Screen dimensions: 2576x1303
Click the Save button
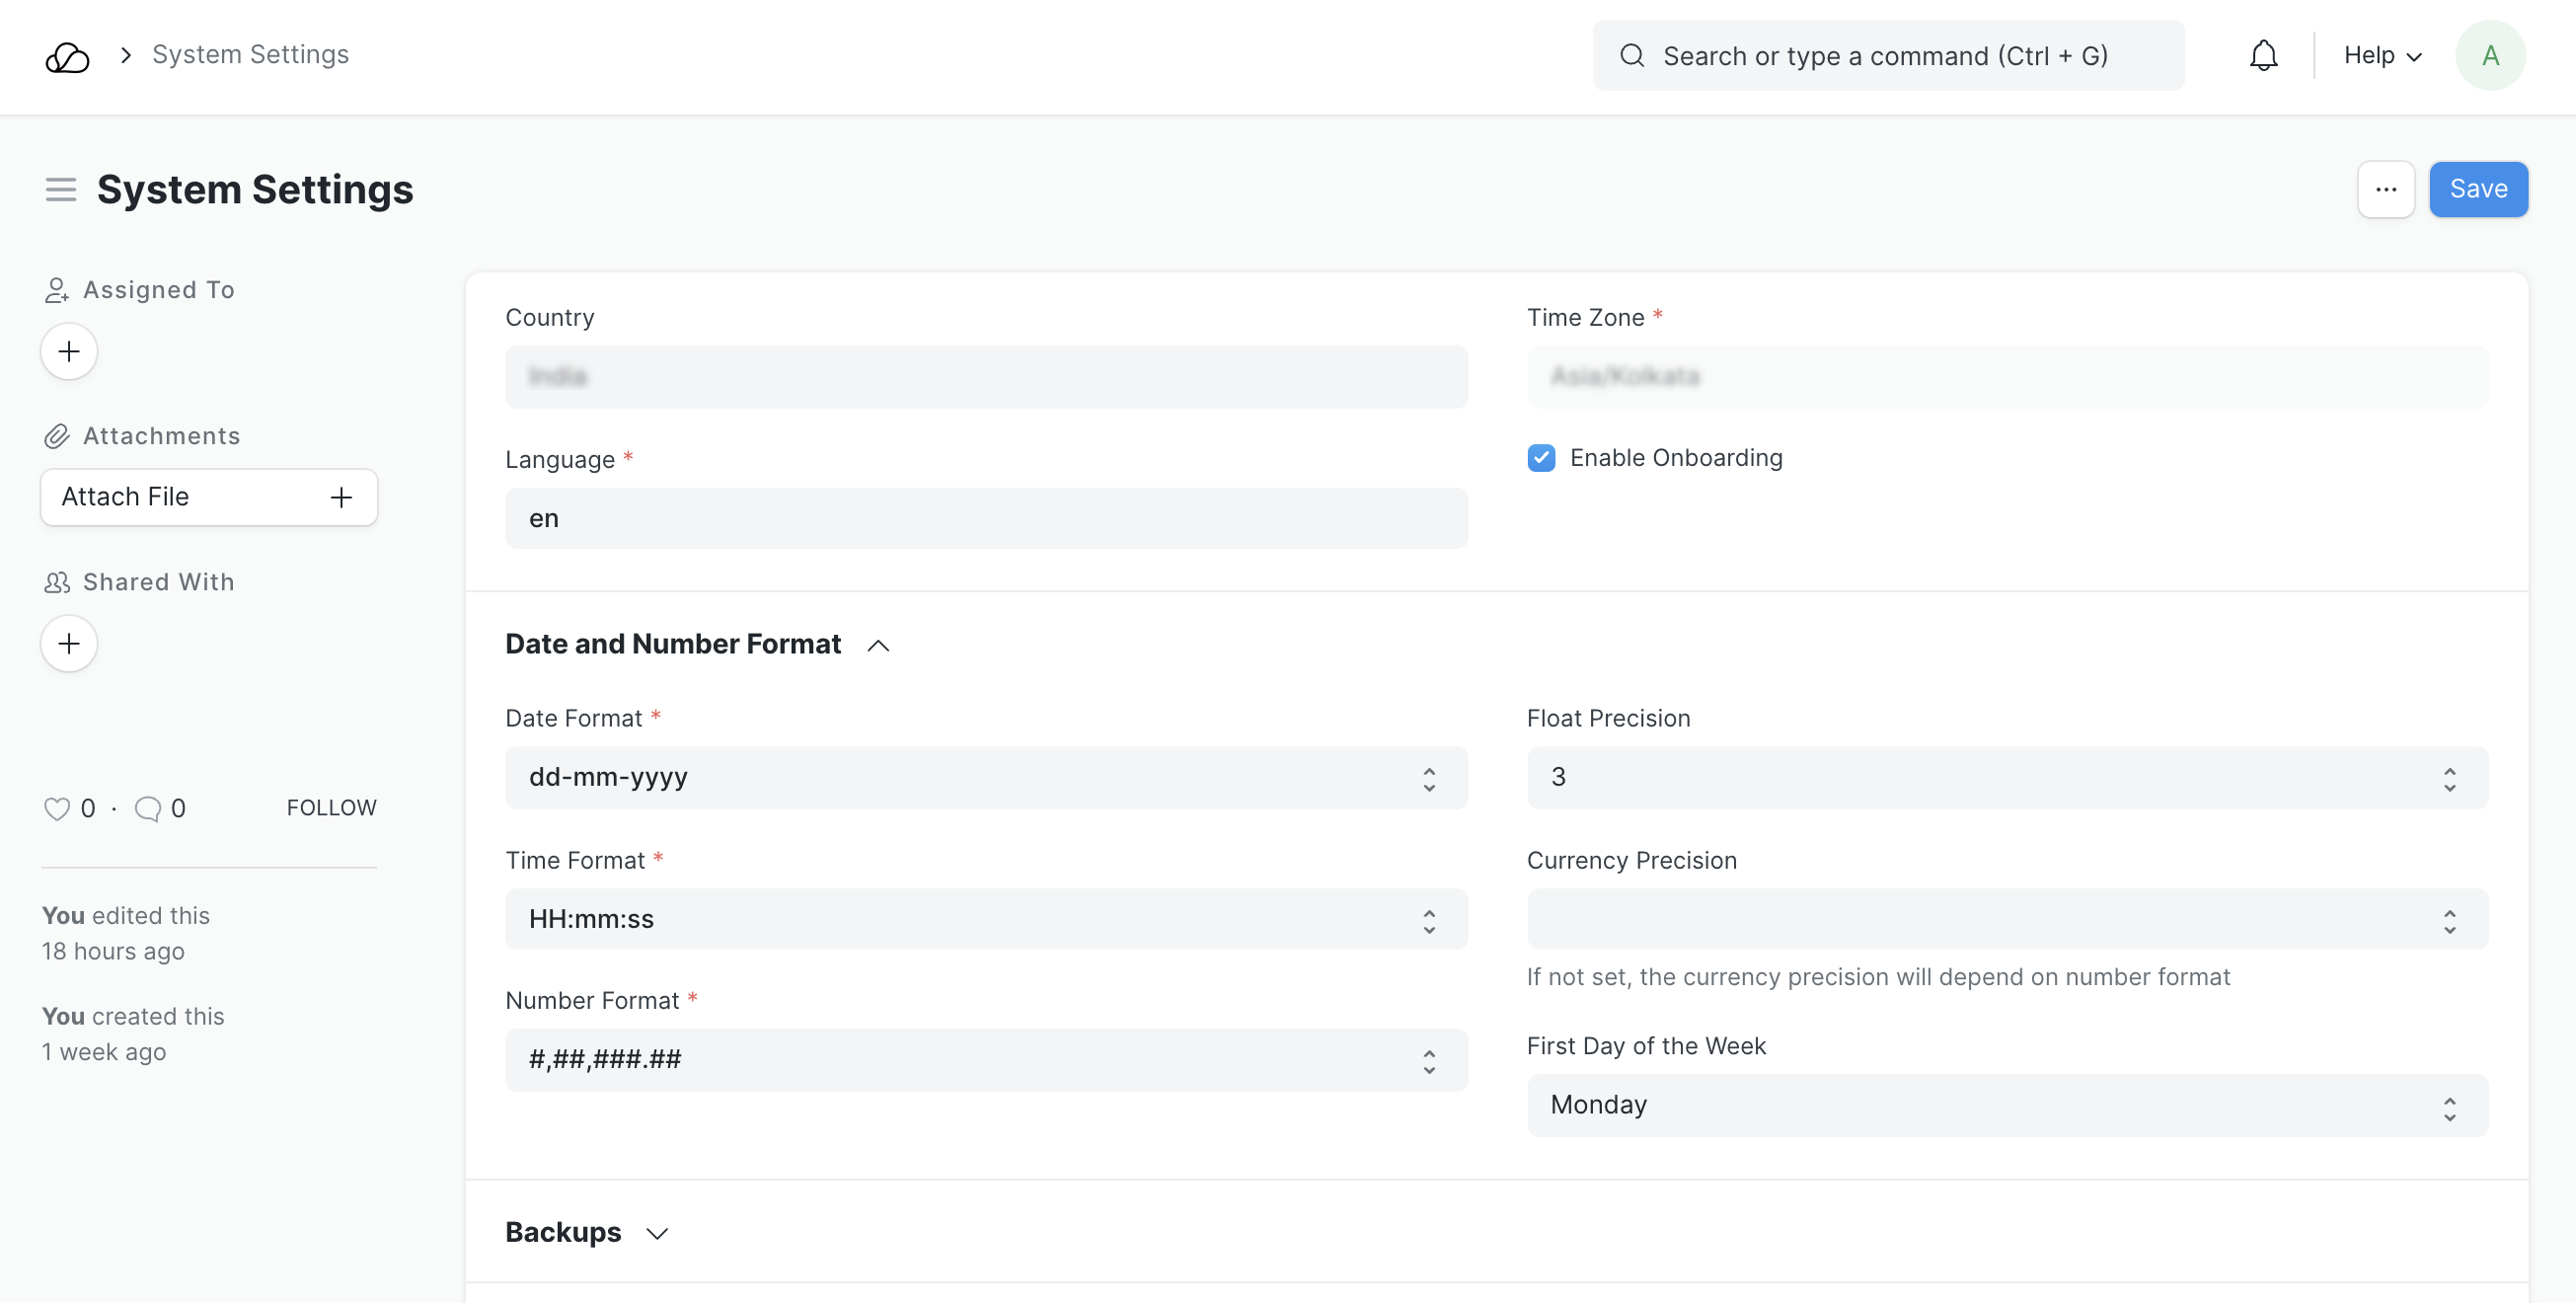(2477, 189)
